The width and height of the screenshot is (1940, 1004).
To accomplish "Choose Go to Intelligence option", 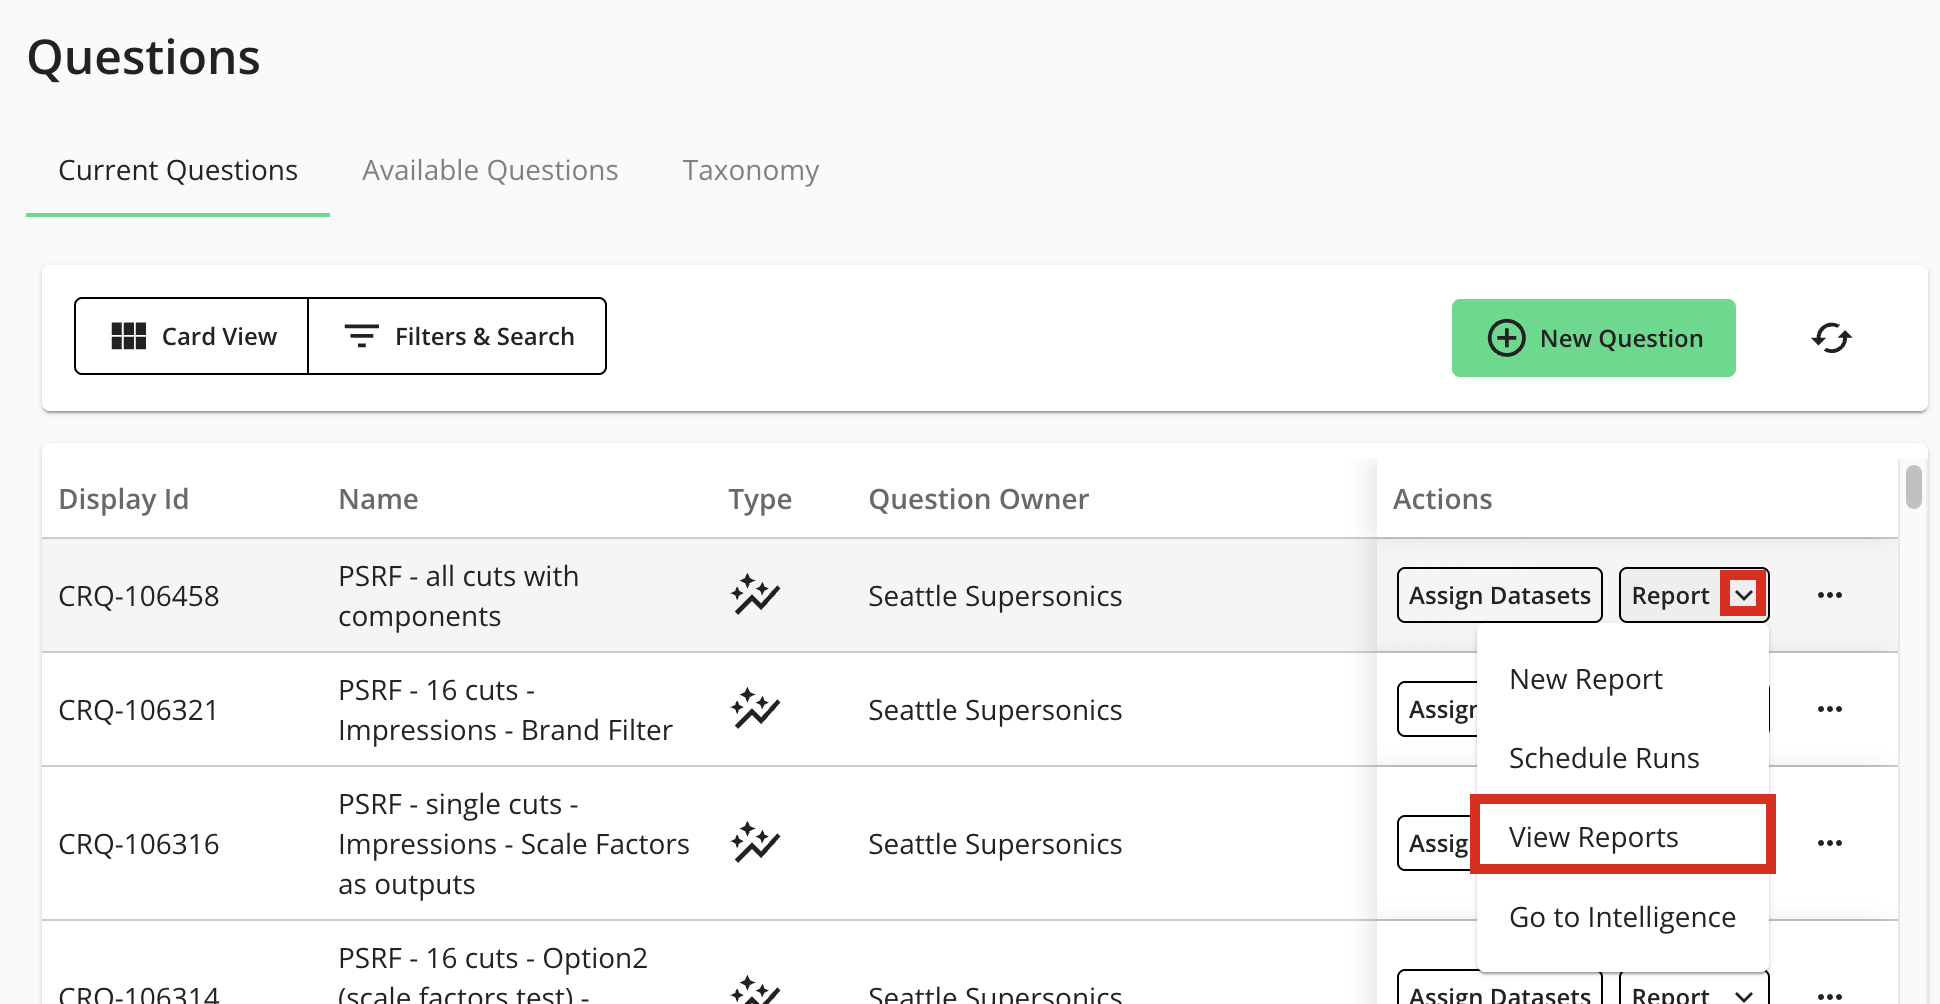I will (1621, 917).
